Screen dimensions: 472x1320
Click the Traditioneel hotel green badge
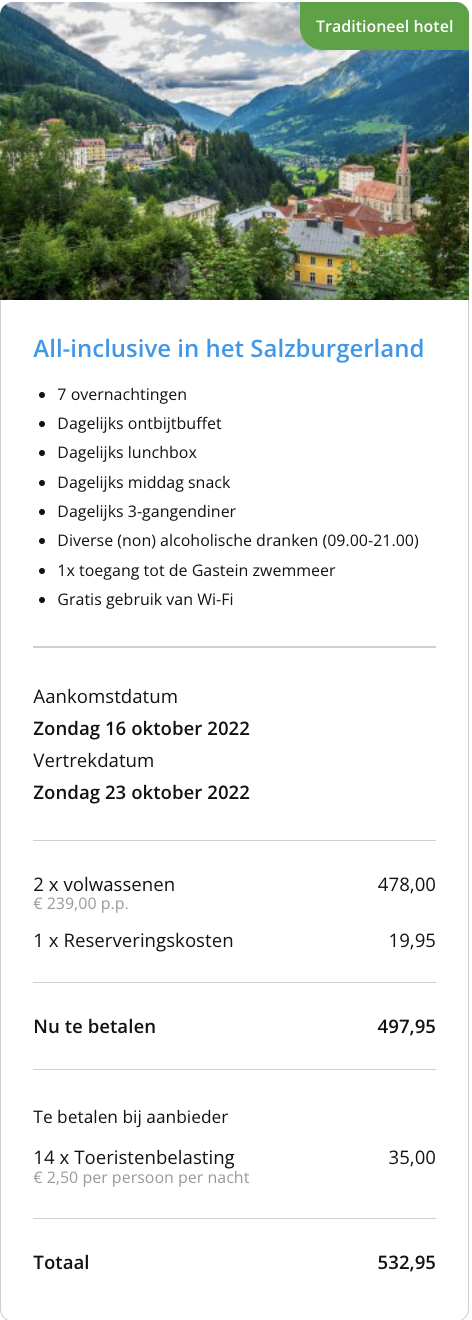pyautogui.click(x=385, y=25)
